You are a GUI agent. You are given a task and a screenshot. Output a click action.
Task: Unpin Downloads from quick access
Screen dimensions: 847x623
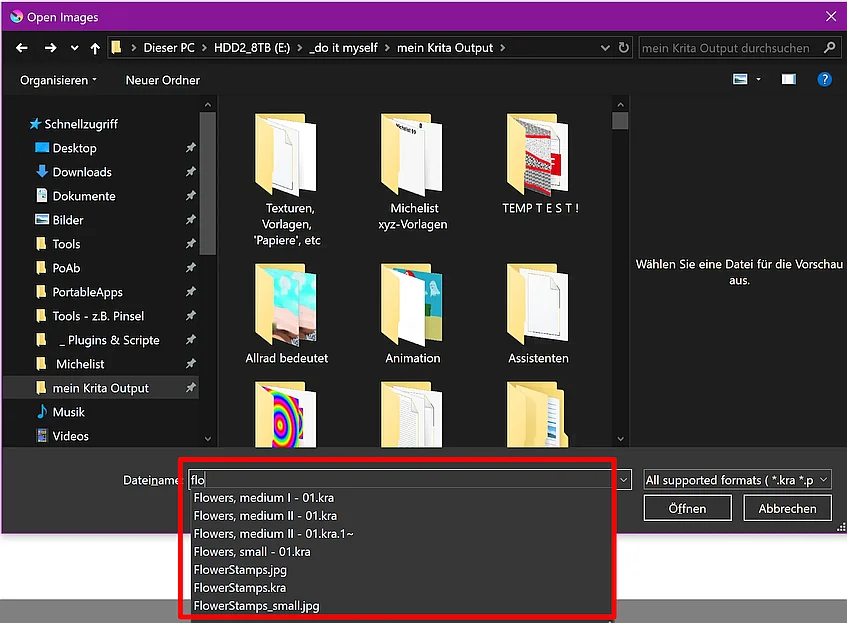click(191, 172)
